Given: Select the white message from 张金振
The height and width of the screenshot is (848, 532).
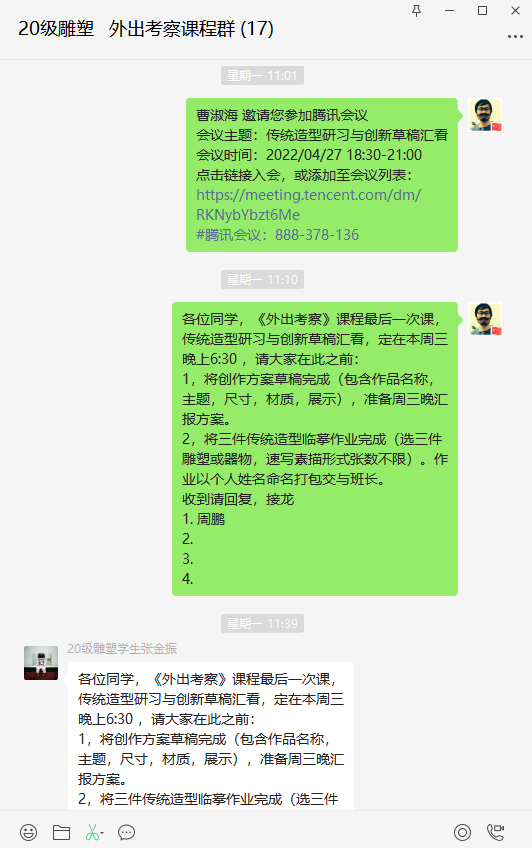Looking at the screenshot, I should [211, 736].
